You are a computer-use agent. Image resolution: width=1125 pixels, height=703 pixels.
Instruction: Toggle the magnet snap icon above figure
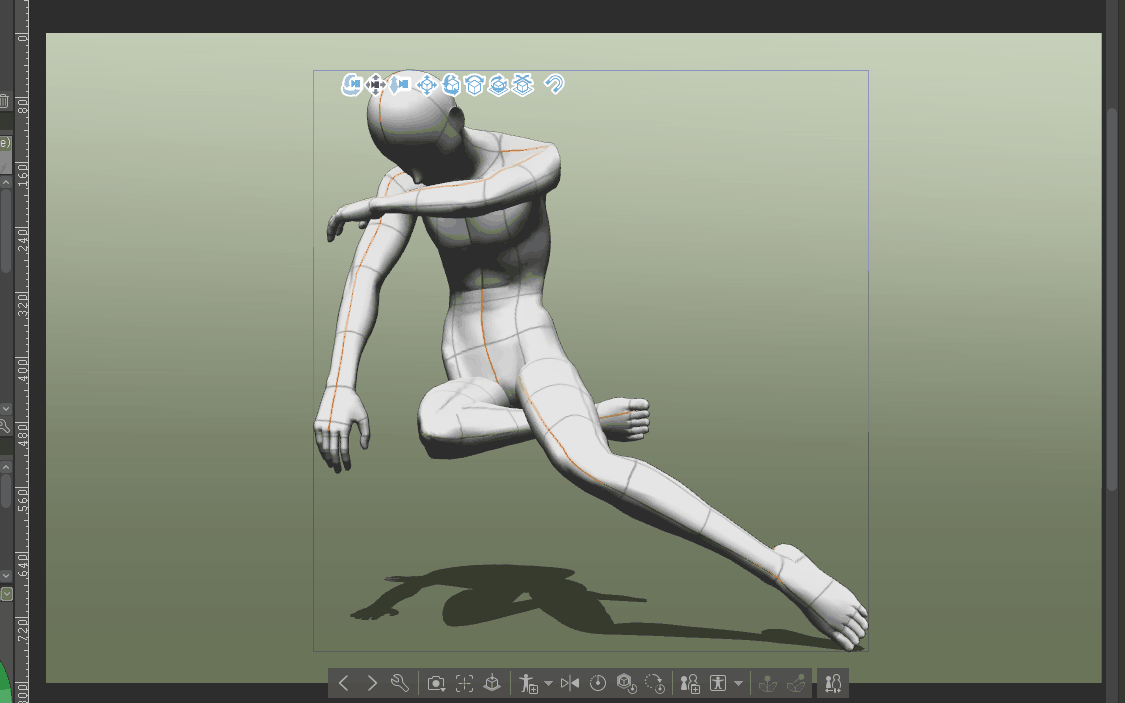point(554,85)
